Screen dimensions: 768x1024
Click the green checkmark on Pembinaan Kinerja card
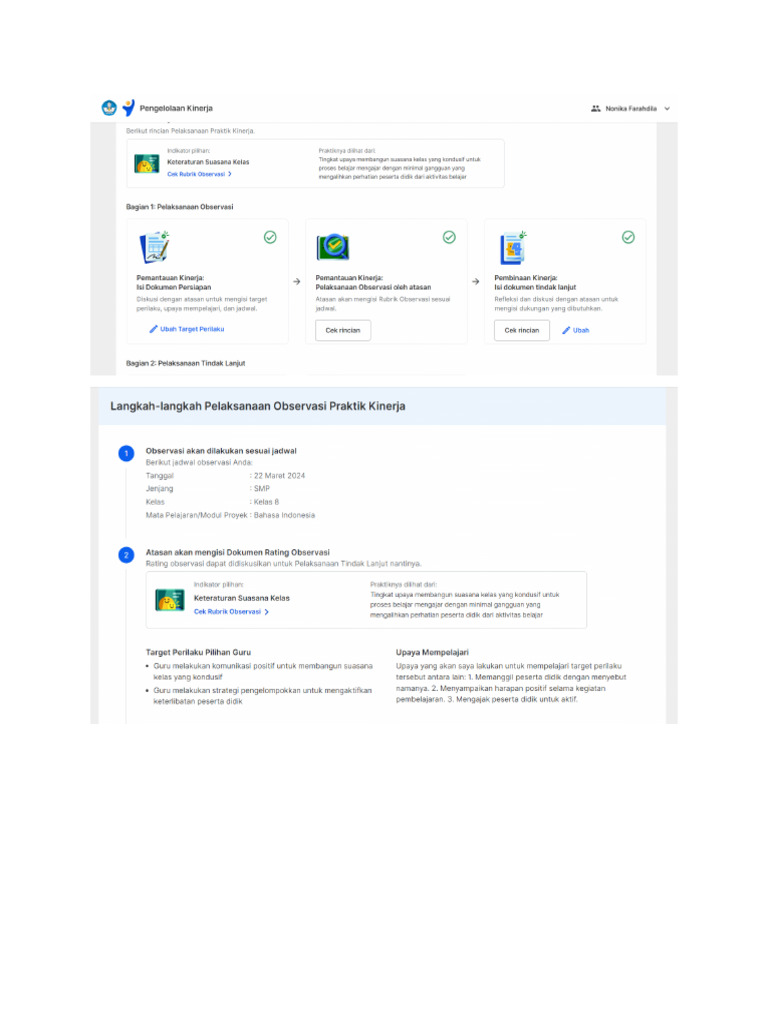tap(628, 237)
